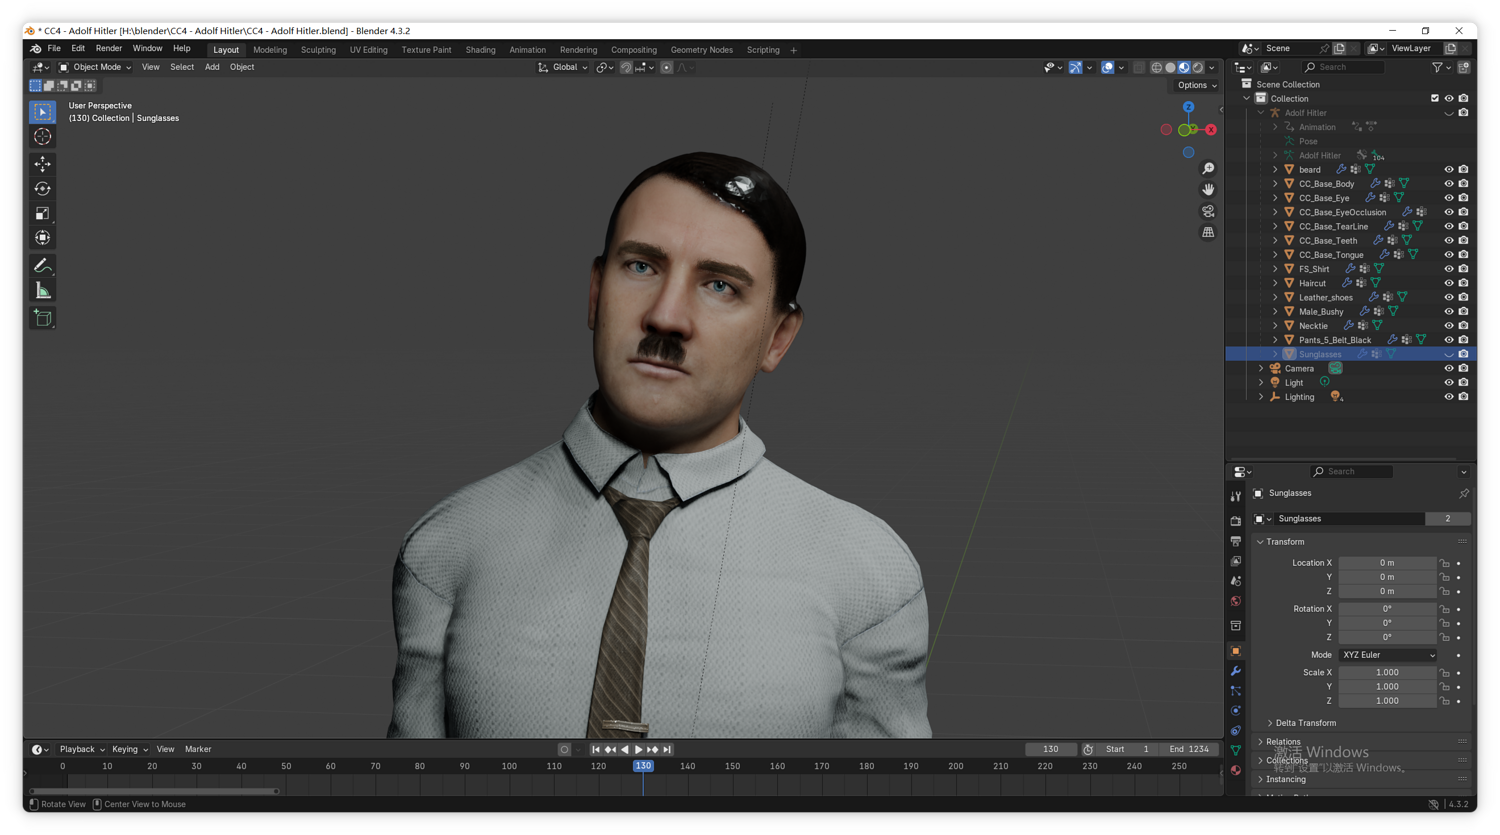Screen dimensions: 1500x835
Task: Choose the Add Cube tool
Action: tap(42, 318)
